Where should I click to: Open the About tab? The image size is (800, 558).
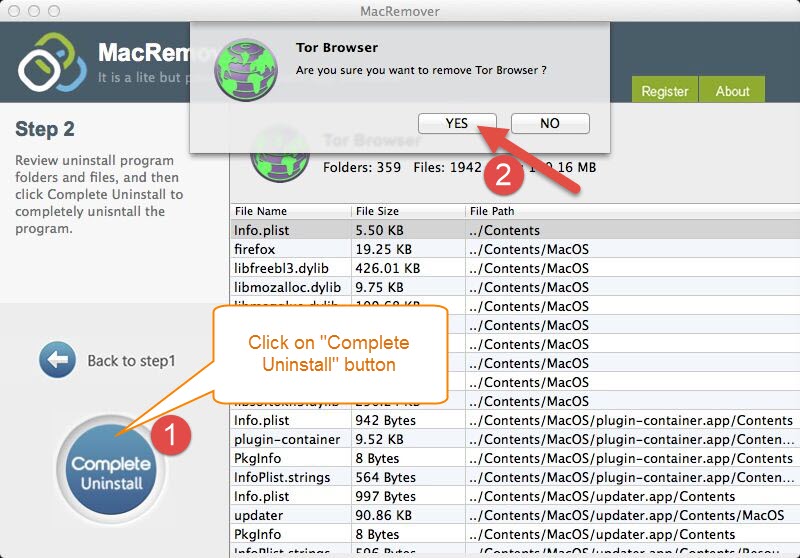click(x=732, y=90)
